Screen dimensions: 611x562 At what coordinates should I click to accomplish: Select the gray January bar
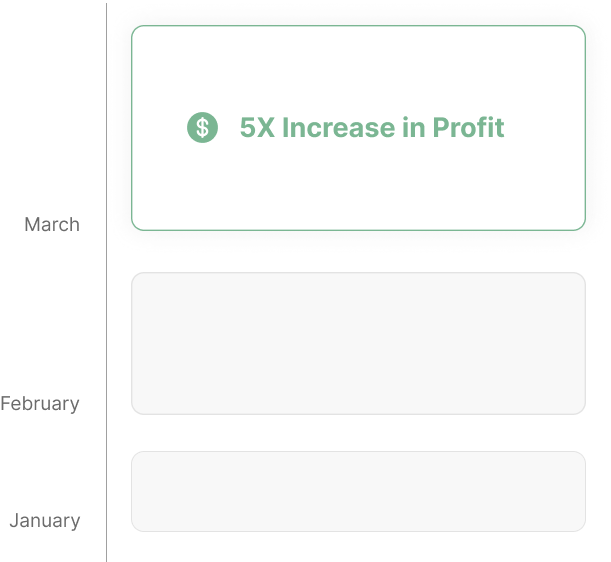pos(358,491)
